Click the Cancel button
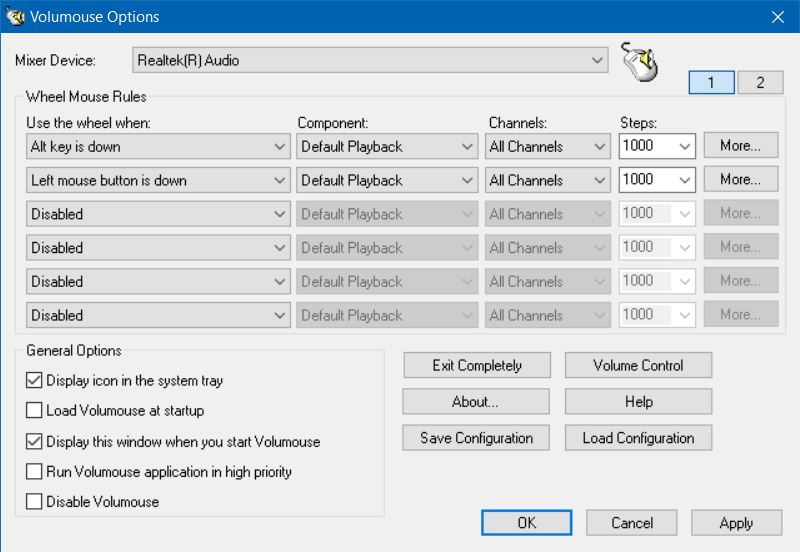The image size is (800, 552). click(x=632, y=522)
